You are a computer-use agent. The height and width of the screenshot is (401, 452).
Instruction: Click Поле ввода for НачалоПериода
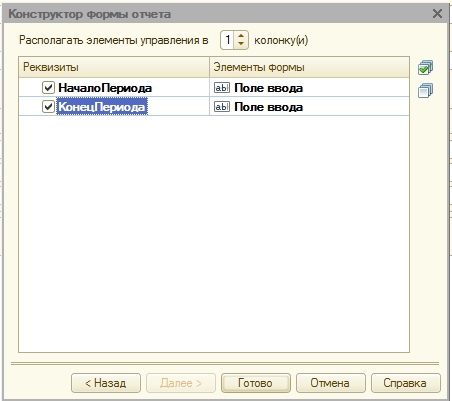(268, 88)
